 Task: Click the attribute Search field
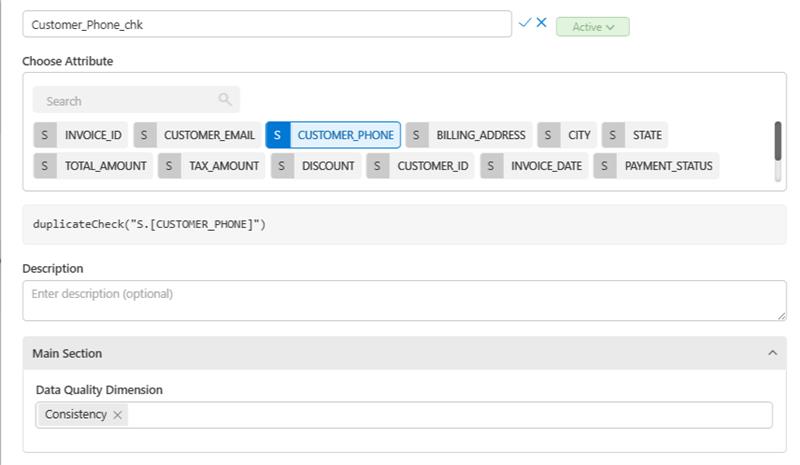point(125,100)
